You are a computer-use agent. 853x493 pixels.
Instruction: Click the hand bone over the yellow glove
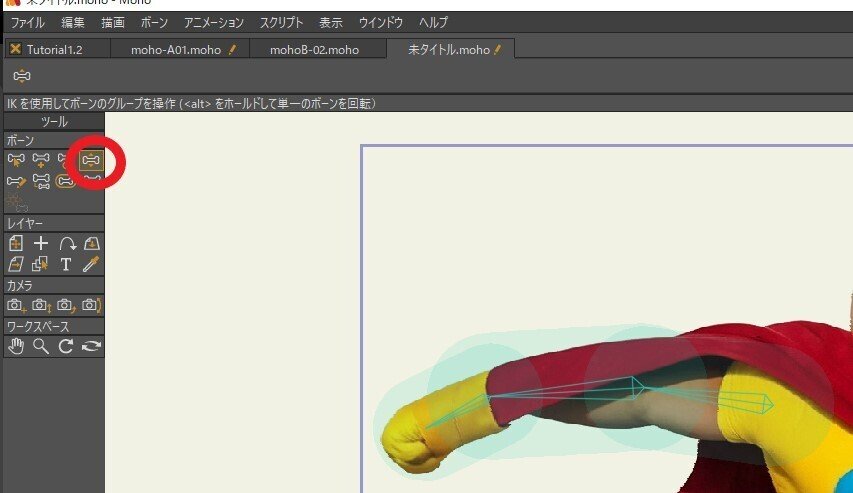pyautogui.click(x=457, y=412)
